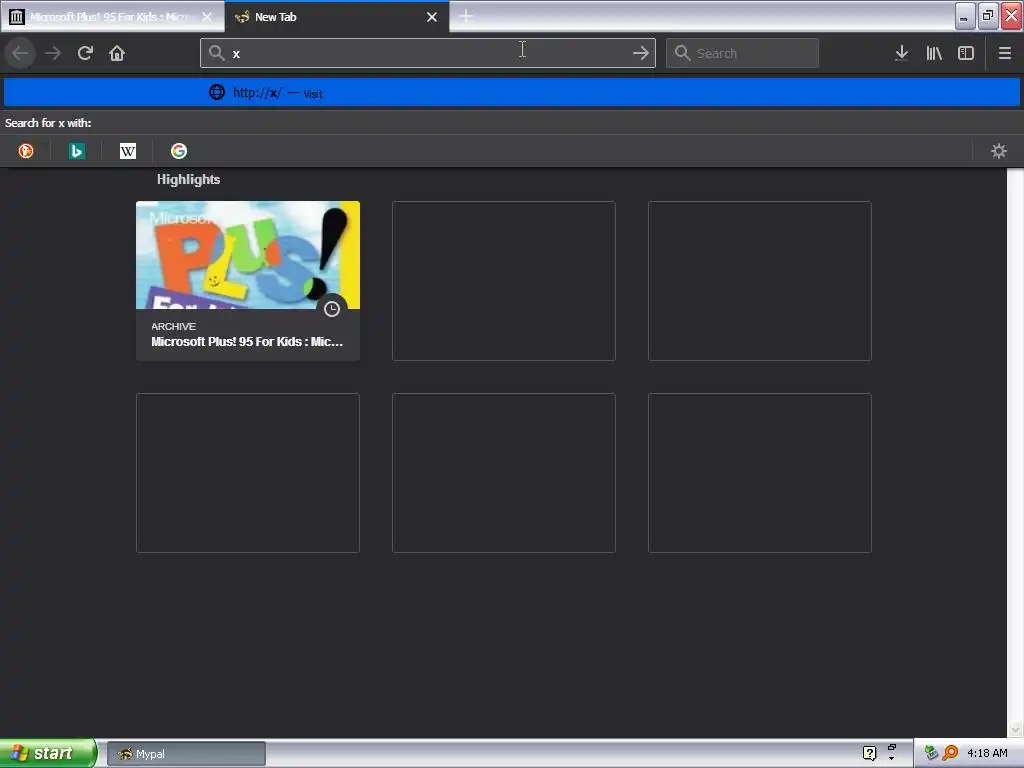Click the Go arrow in the address bar
This screenshot has width=1024, height=768.
pos(641,53)
